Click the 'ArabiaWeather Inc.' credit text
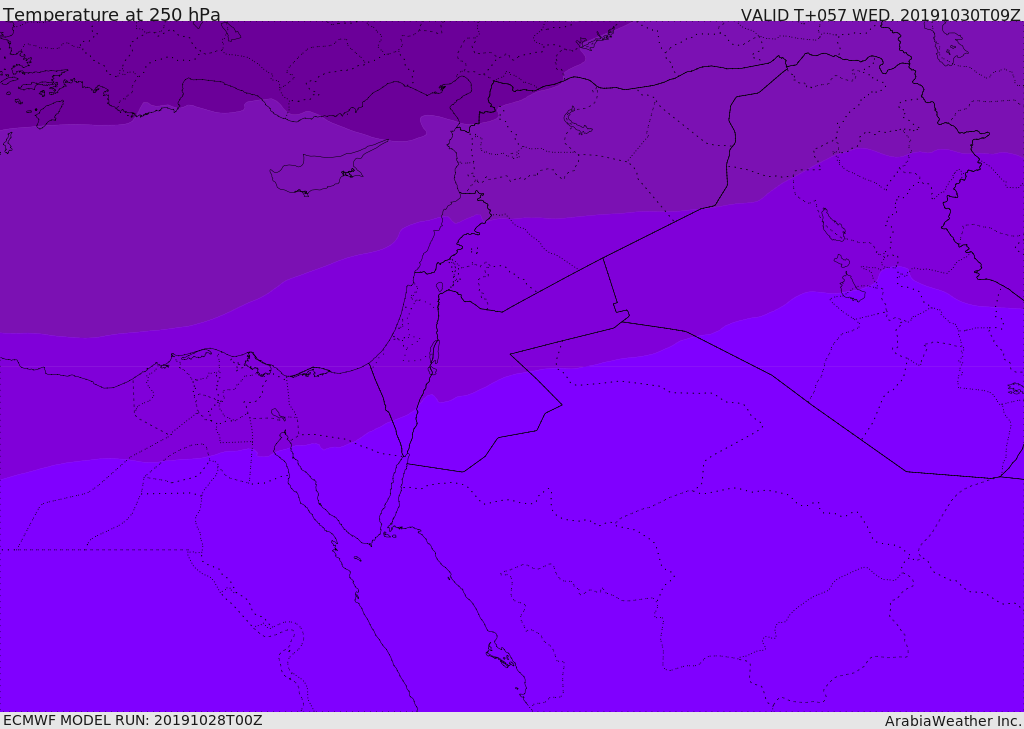This screenshot has width=1024, height=729. click(953, 721)
